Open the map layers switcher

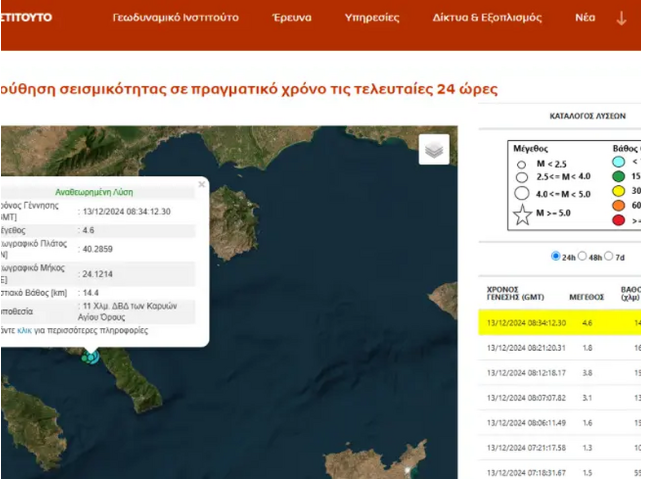pyautogui.click(x=434, y=149)
